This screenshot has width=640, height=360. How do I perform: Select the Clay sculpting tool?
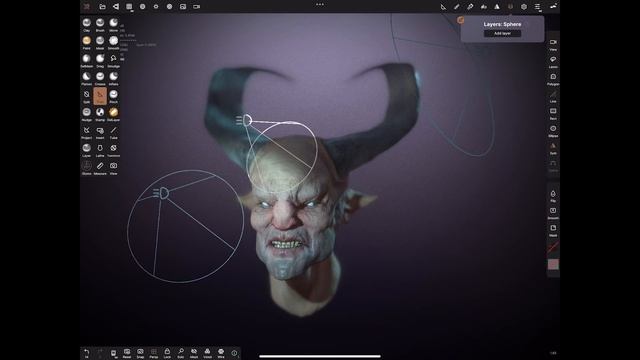[x=87, y=24]
